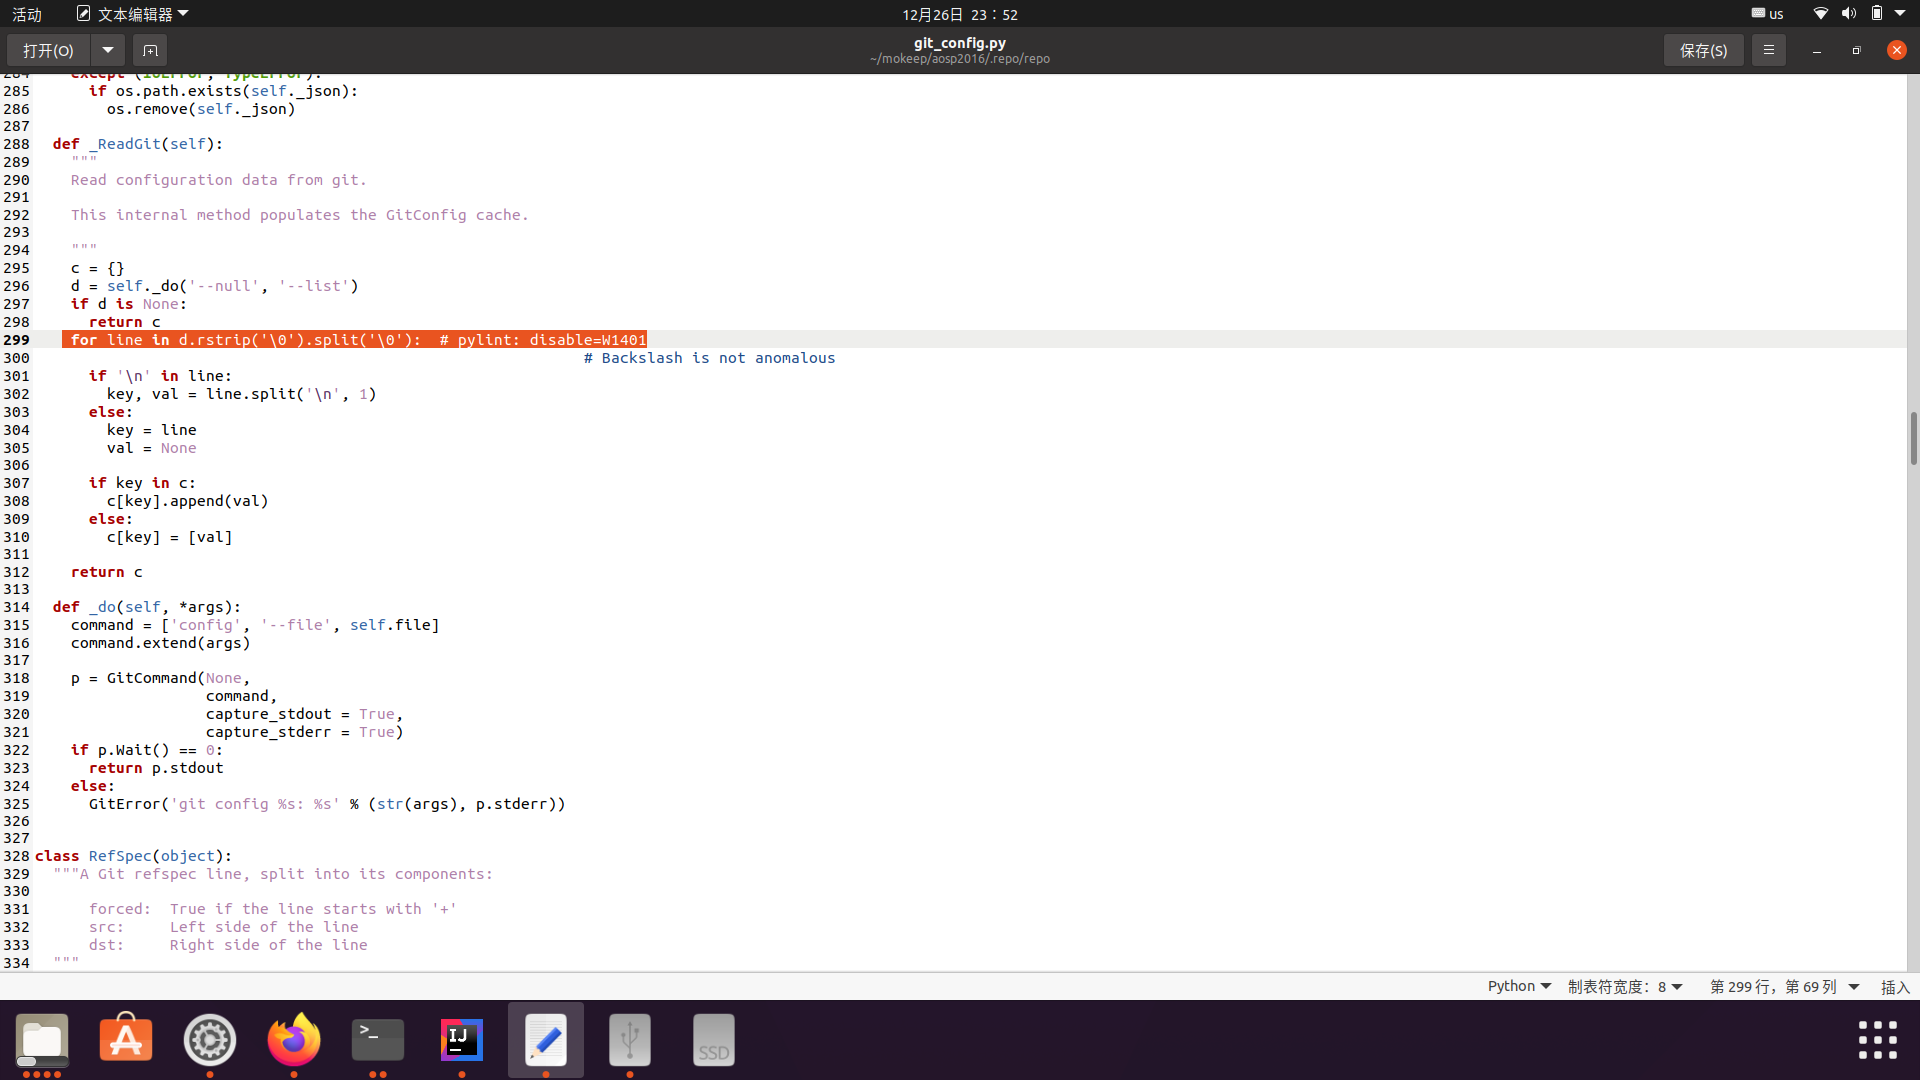Screen dimensions: 1920x1080
Task: Open the Files manager from the dock
Action: click(41, 1039)
